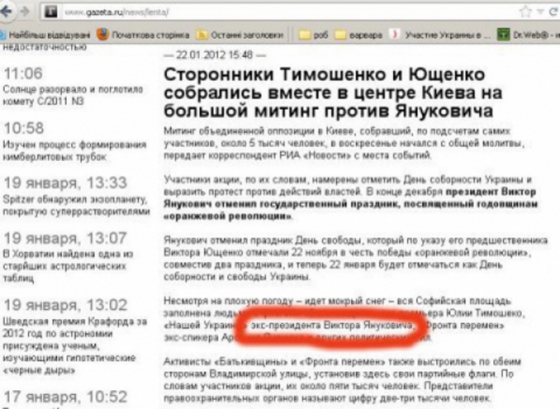Open the 11:06 news about comet C/2011
The width and height of the screenshot is (560, 409).
pos(73,95)
